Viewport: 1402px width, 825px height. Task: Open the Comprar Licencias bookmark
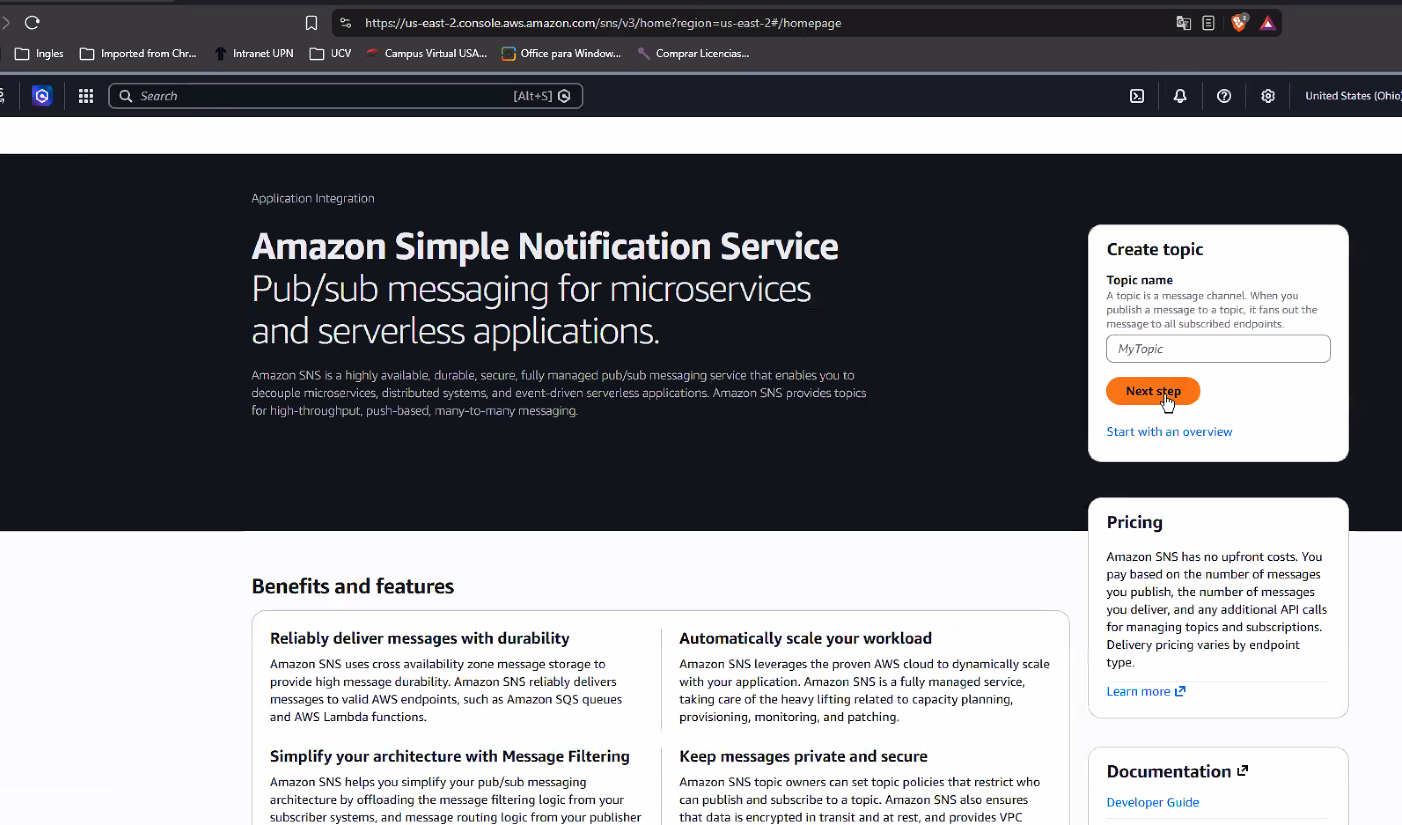coord(693,53)
